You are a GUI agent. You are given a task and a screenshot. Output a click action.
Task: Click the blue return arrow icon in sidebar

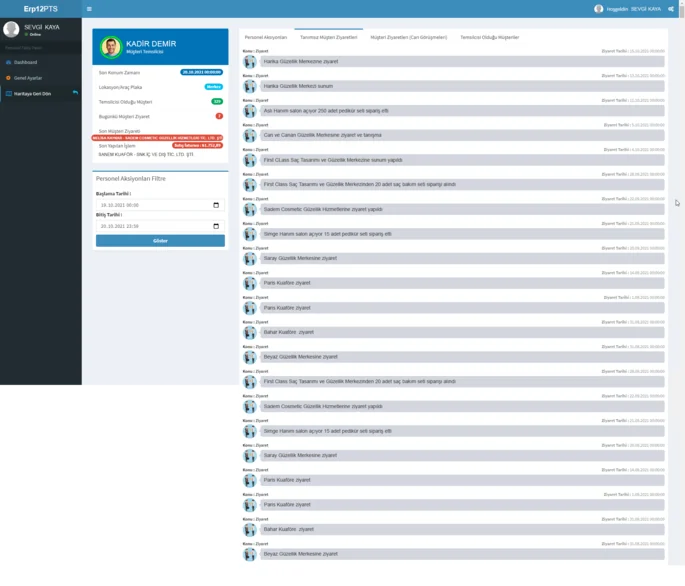(76, 93)
